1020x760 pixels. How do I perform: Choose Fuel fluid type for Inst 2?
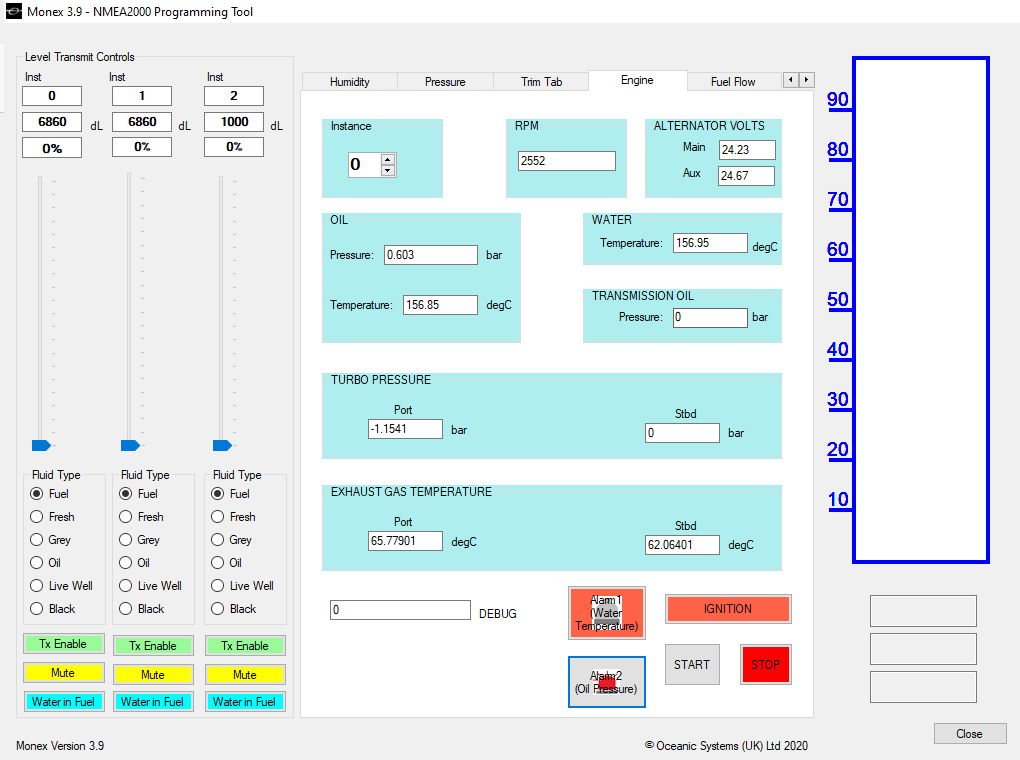tap(231, 494)
